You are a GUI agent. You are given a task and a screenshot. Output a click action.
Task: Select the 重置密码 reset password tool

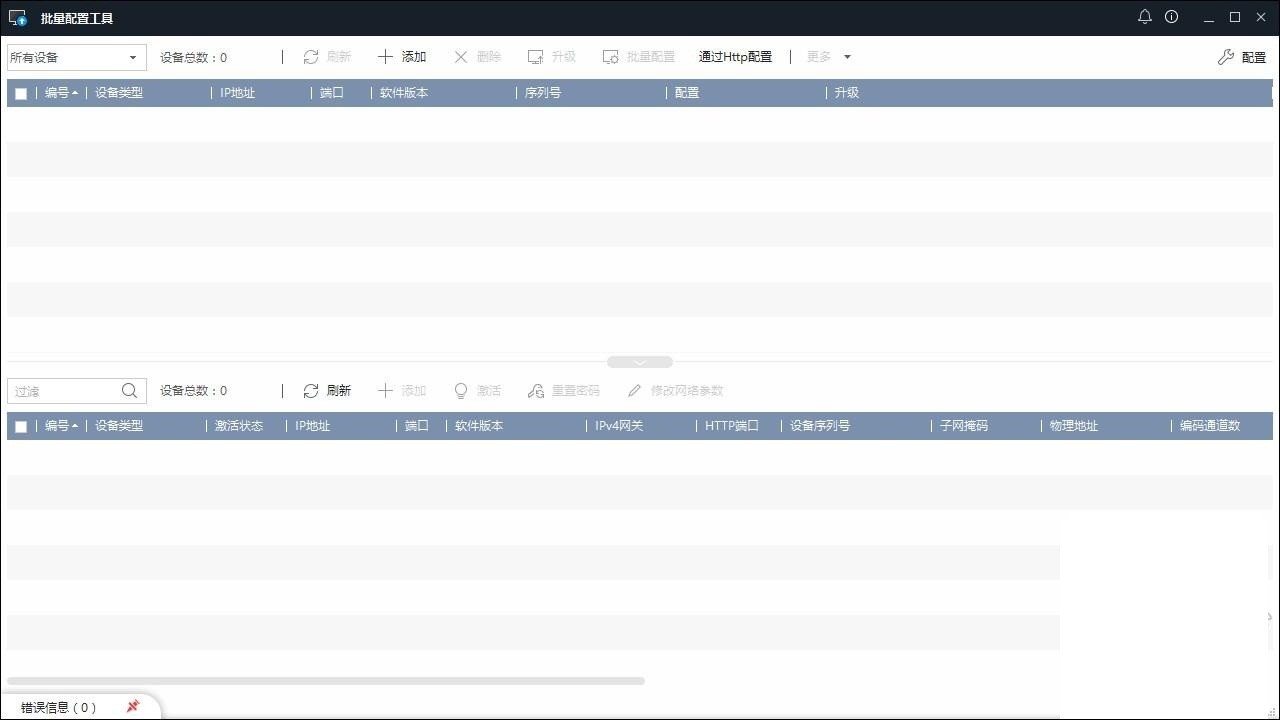[x=563, y=390]
